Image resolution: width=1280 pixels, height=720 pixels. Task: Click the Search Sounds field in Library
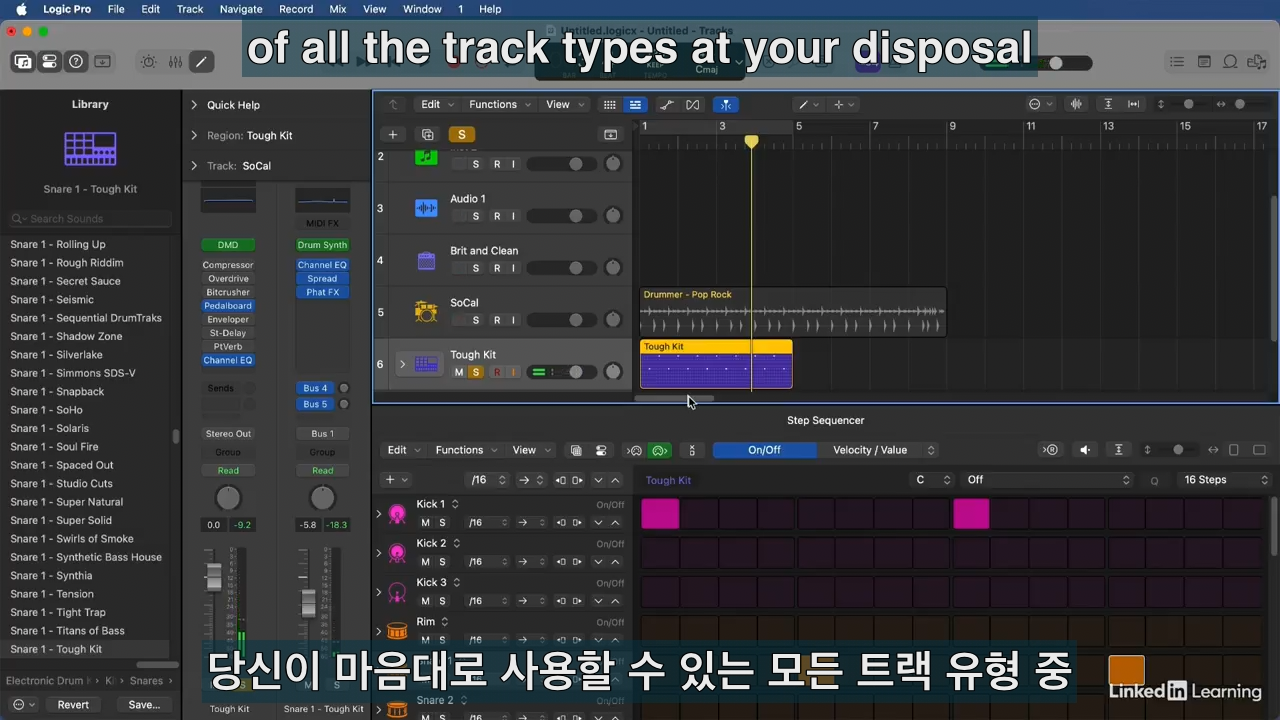[x=90, y=219]
